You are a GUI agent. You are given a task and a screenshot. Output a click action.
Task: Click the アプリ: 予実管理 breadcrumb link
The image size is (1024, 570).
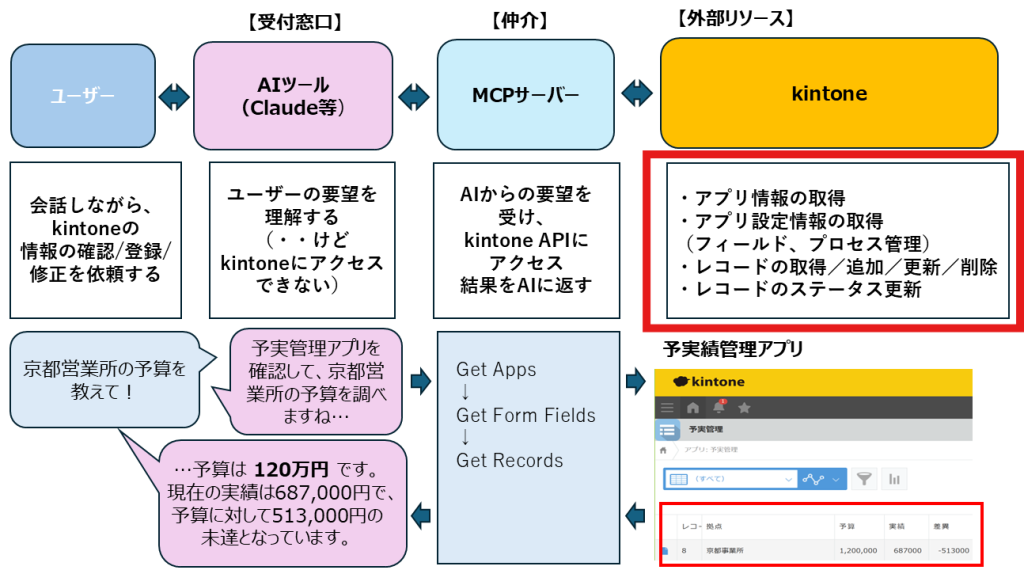click(x=711, y=450)
